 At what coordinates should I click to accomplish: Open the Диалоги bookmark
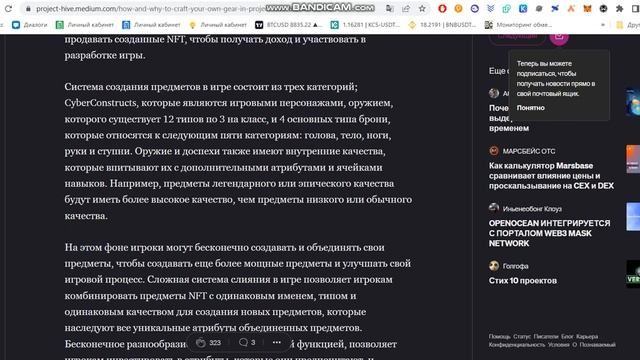click(x=29, y=25)
